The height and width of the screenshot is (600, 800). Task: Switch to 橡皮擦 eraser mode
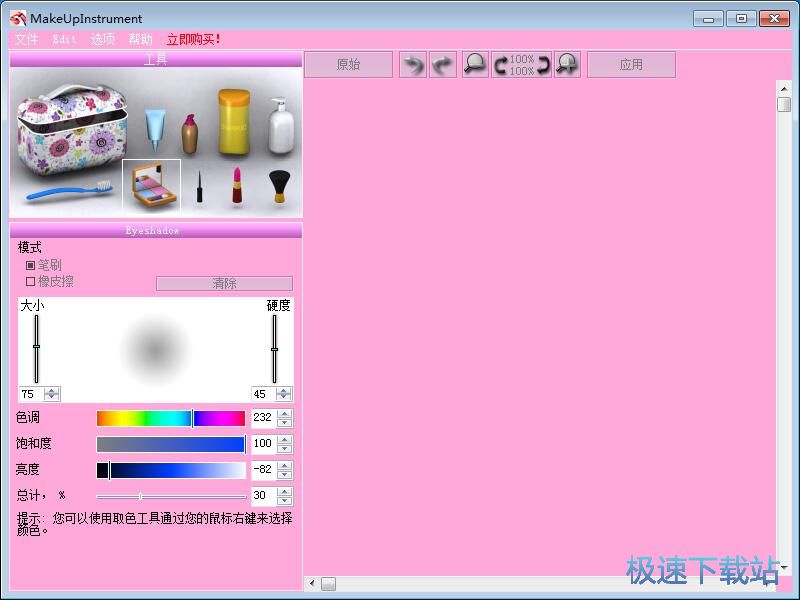[30, 281]
